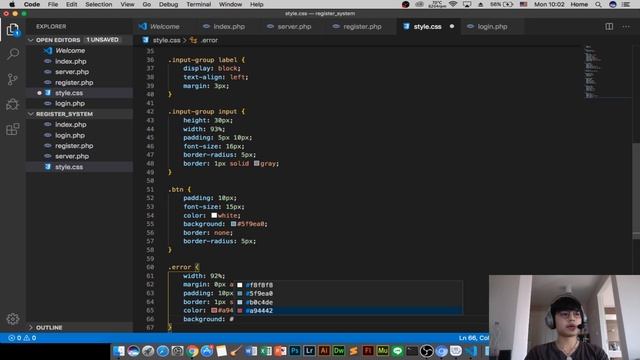Launch Photoshop from the dock

(x=295, y=351)
